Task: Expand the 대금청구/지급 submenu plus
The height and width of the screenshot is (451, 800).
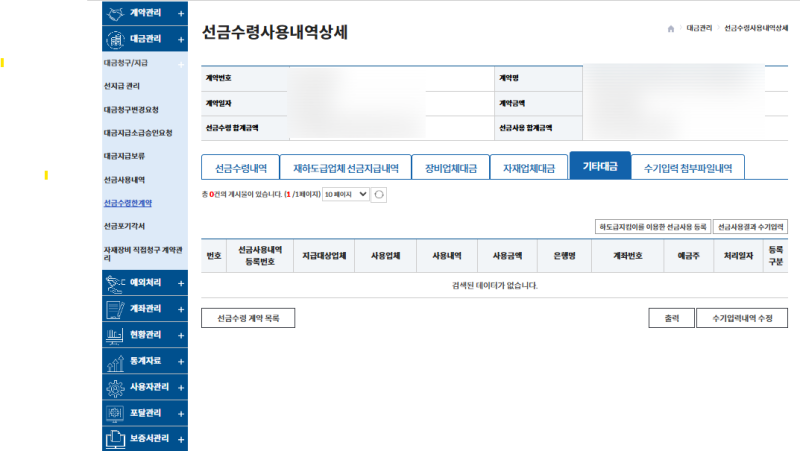Action: coord(181,65)
